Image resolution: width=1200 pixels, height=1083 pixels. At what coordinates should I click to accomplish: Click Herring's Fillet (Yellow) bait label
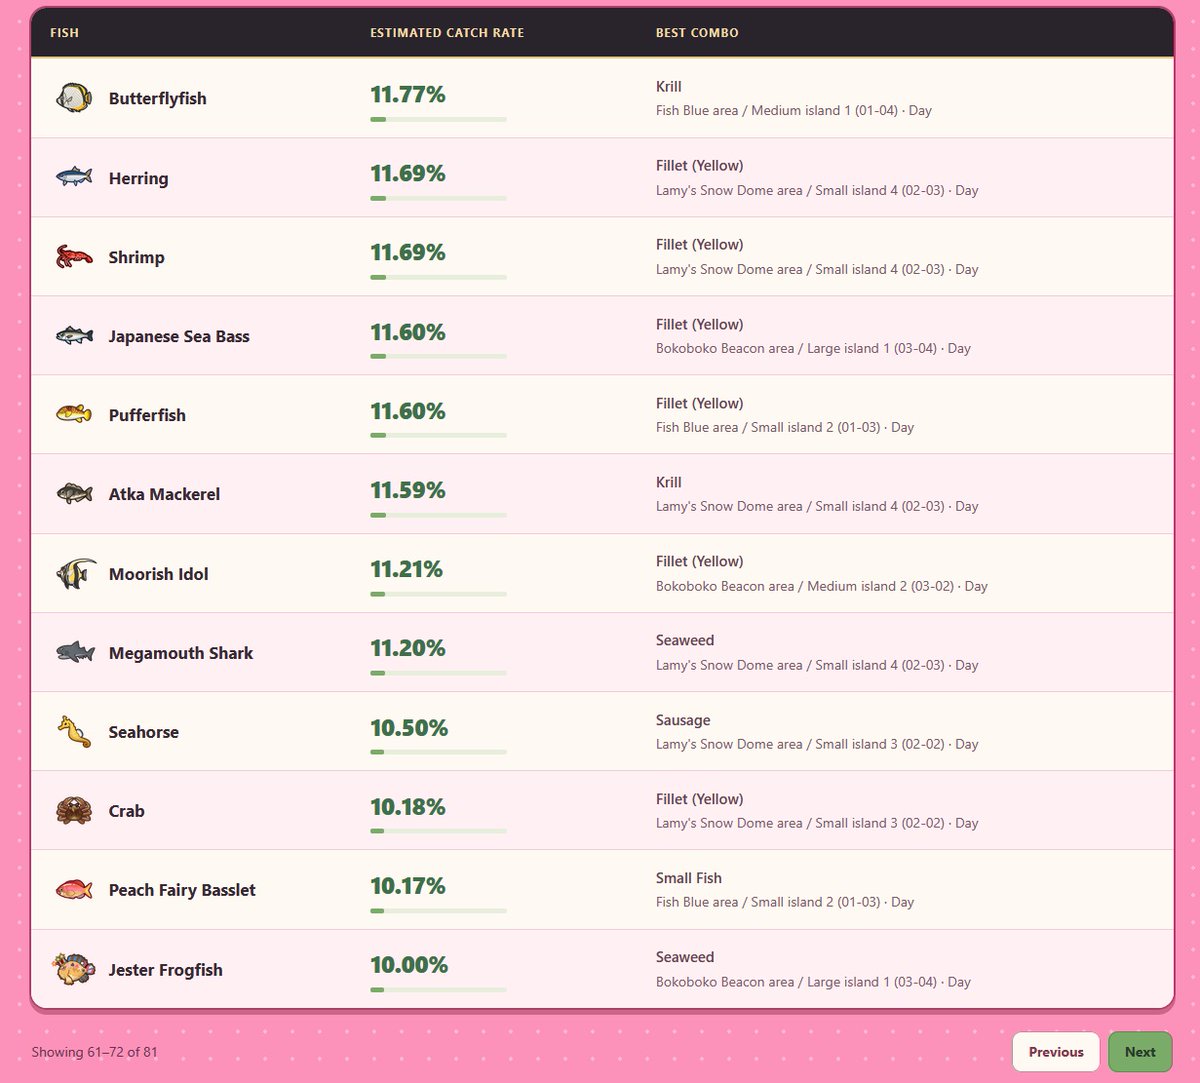click(x=700, y=166)
